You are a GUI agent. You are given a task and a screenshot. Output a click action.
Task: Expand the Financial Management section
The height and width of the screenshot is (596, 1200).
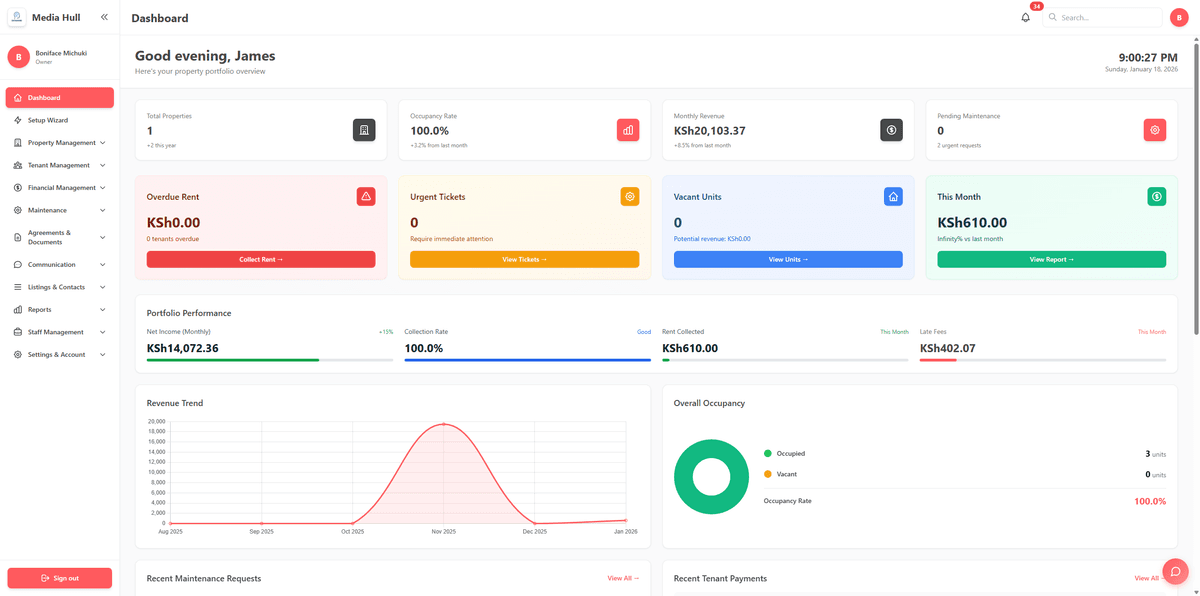[60, 187]
